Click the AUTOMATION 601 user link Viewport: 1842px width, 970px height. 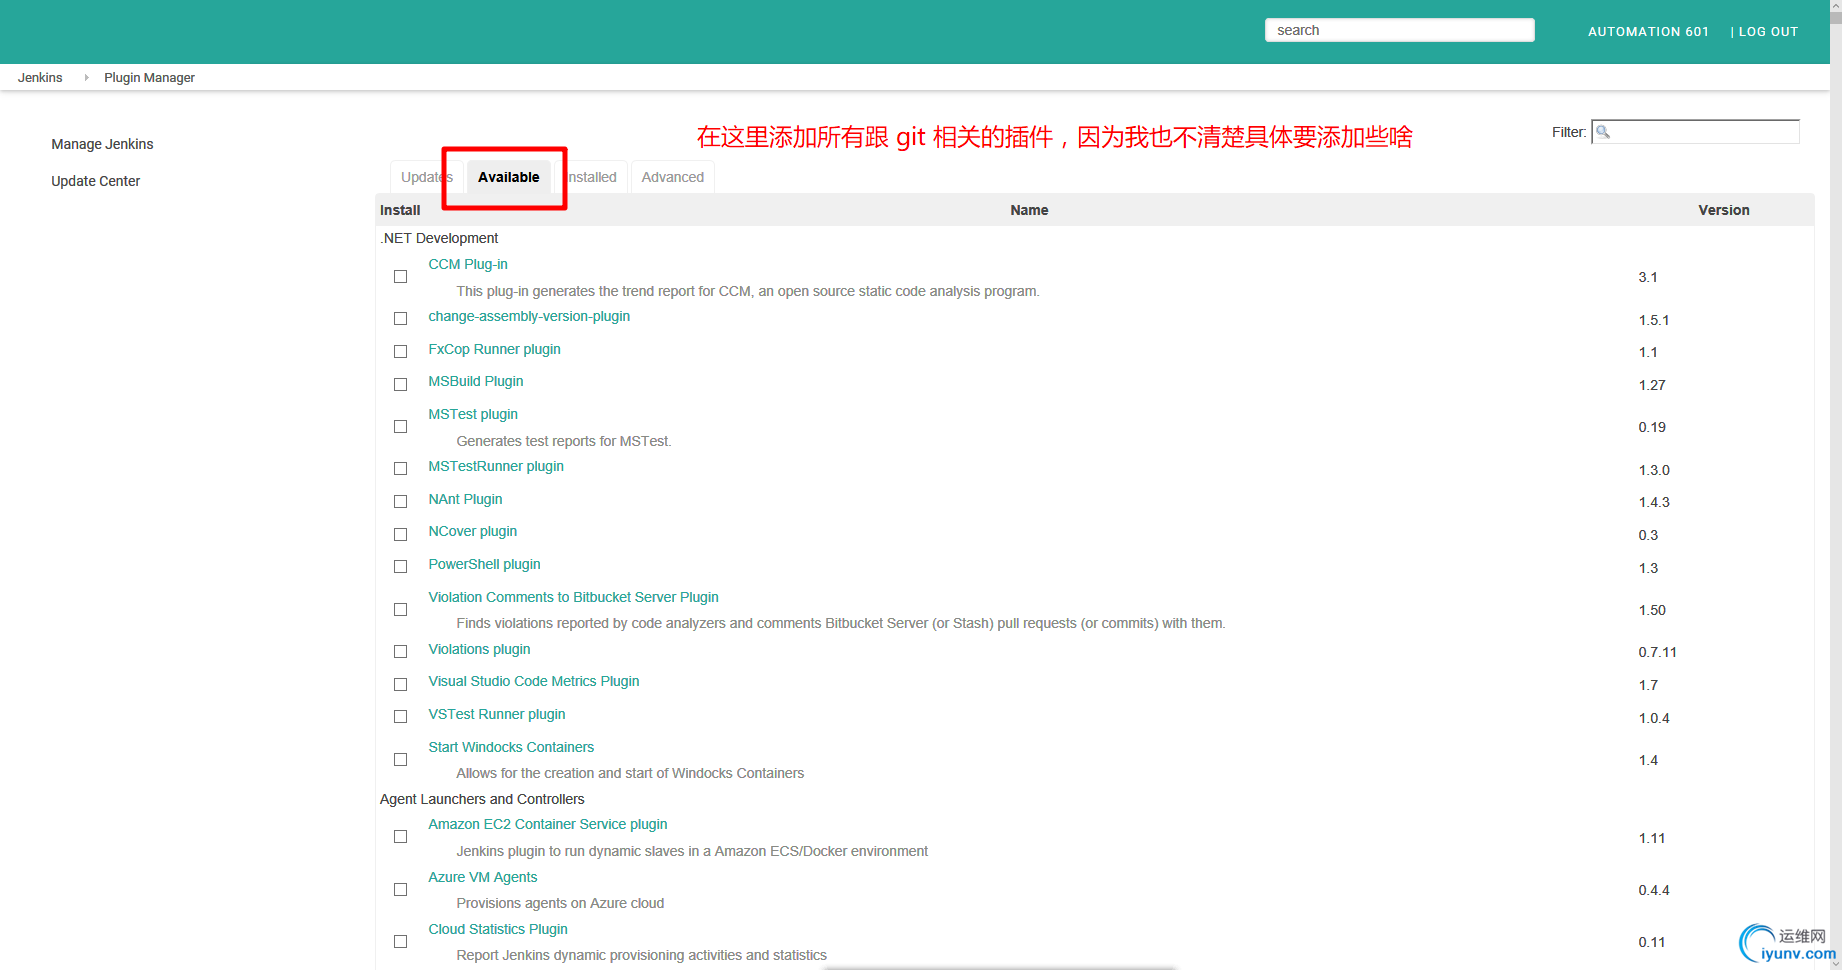(x=1648, y=32)
